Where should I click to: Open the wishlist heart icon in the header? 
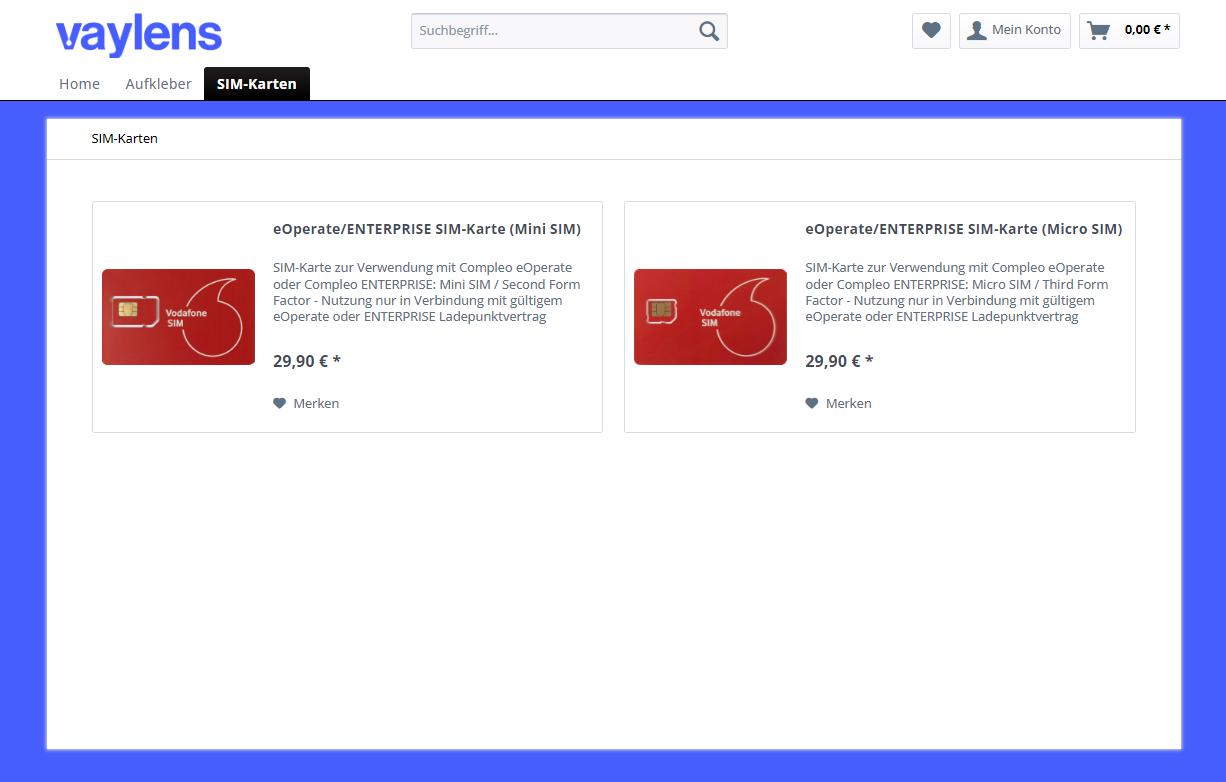[931, 30]
